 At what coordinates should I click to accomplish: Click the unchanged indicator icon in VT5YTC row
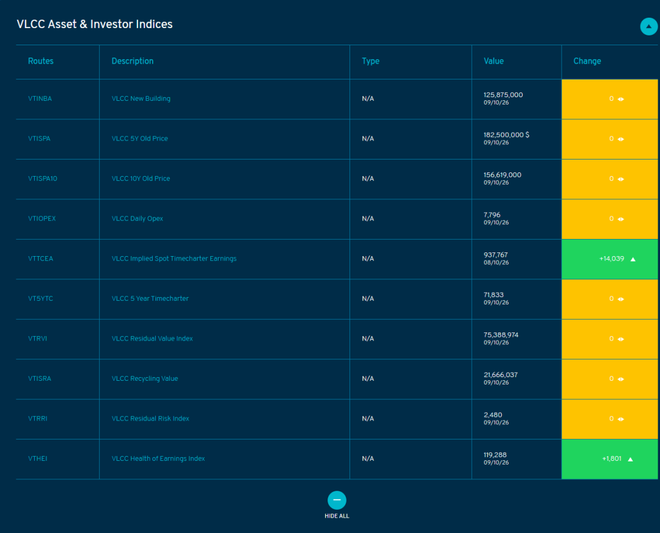pyautogui.click(x=620, y=299)
